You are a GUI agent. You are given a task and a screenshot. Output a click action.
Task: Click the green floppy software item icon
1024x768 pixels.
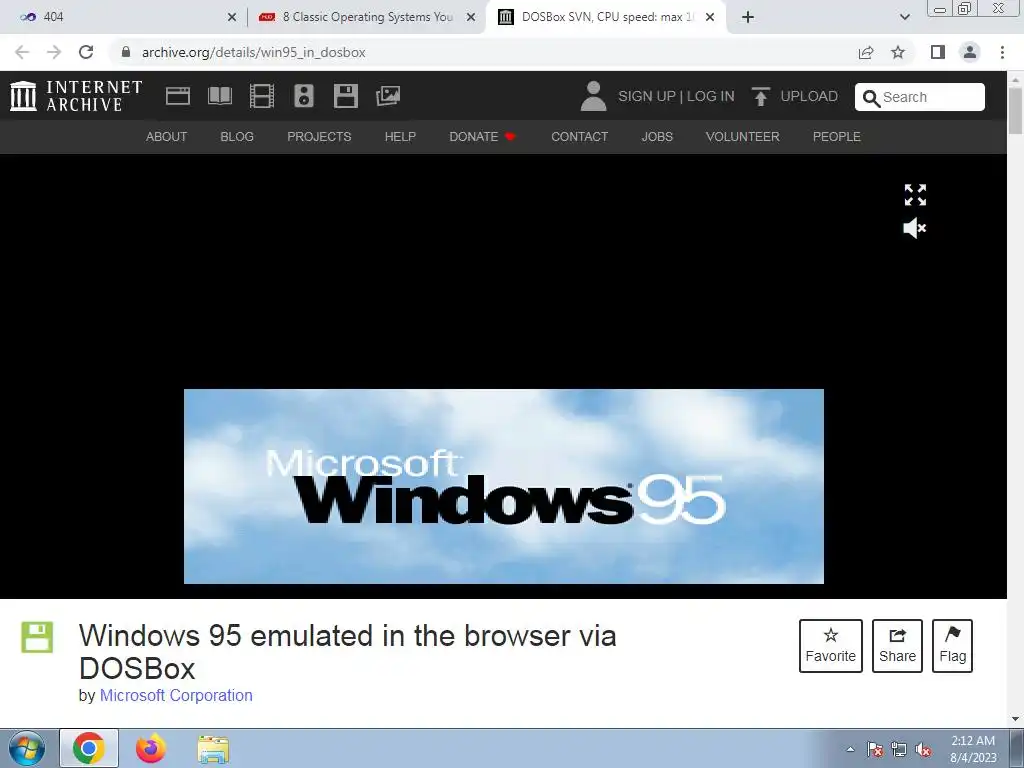[37, 637]
